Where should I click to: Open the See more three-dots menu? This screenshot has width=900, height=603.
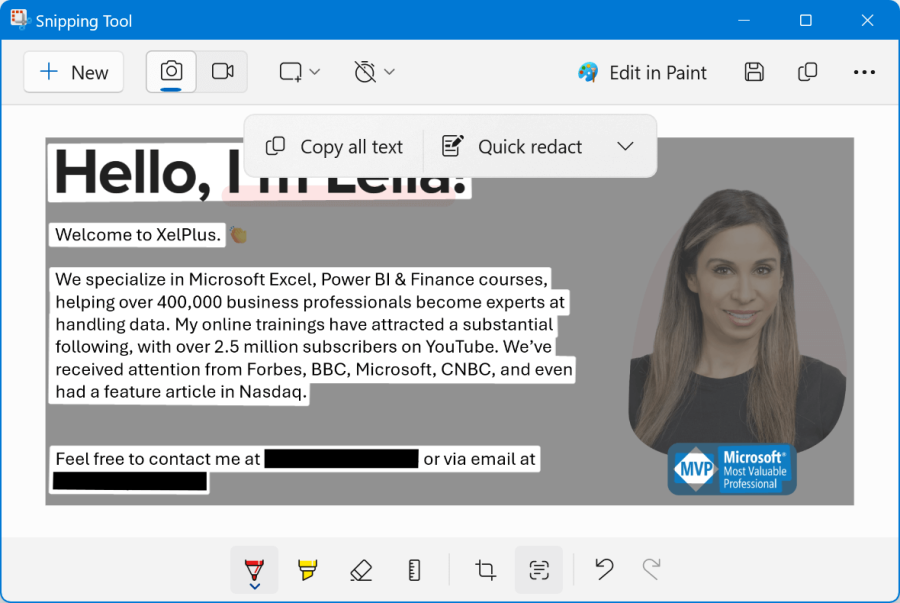coord(864,72)
